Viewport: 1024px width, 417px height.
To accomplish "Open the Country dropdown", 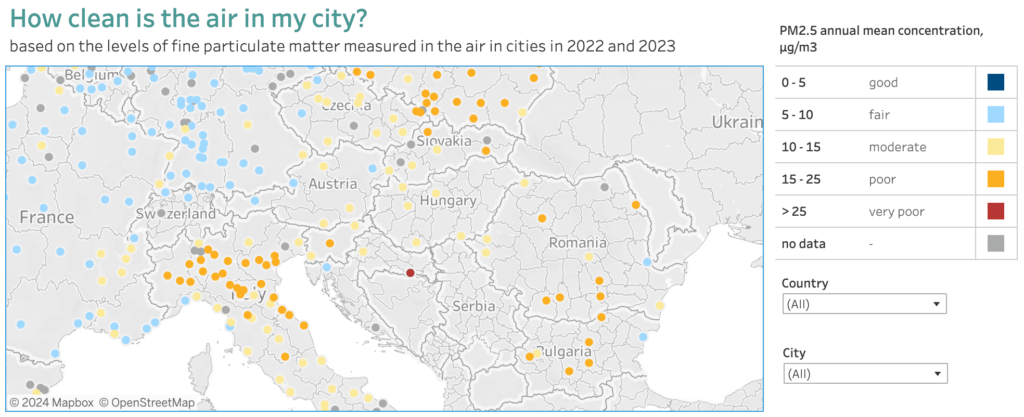I will pos(863,303).
